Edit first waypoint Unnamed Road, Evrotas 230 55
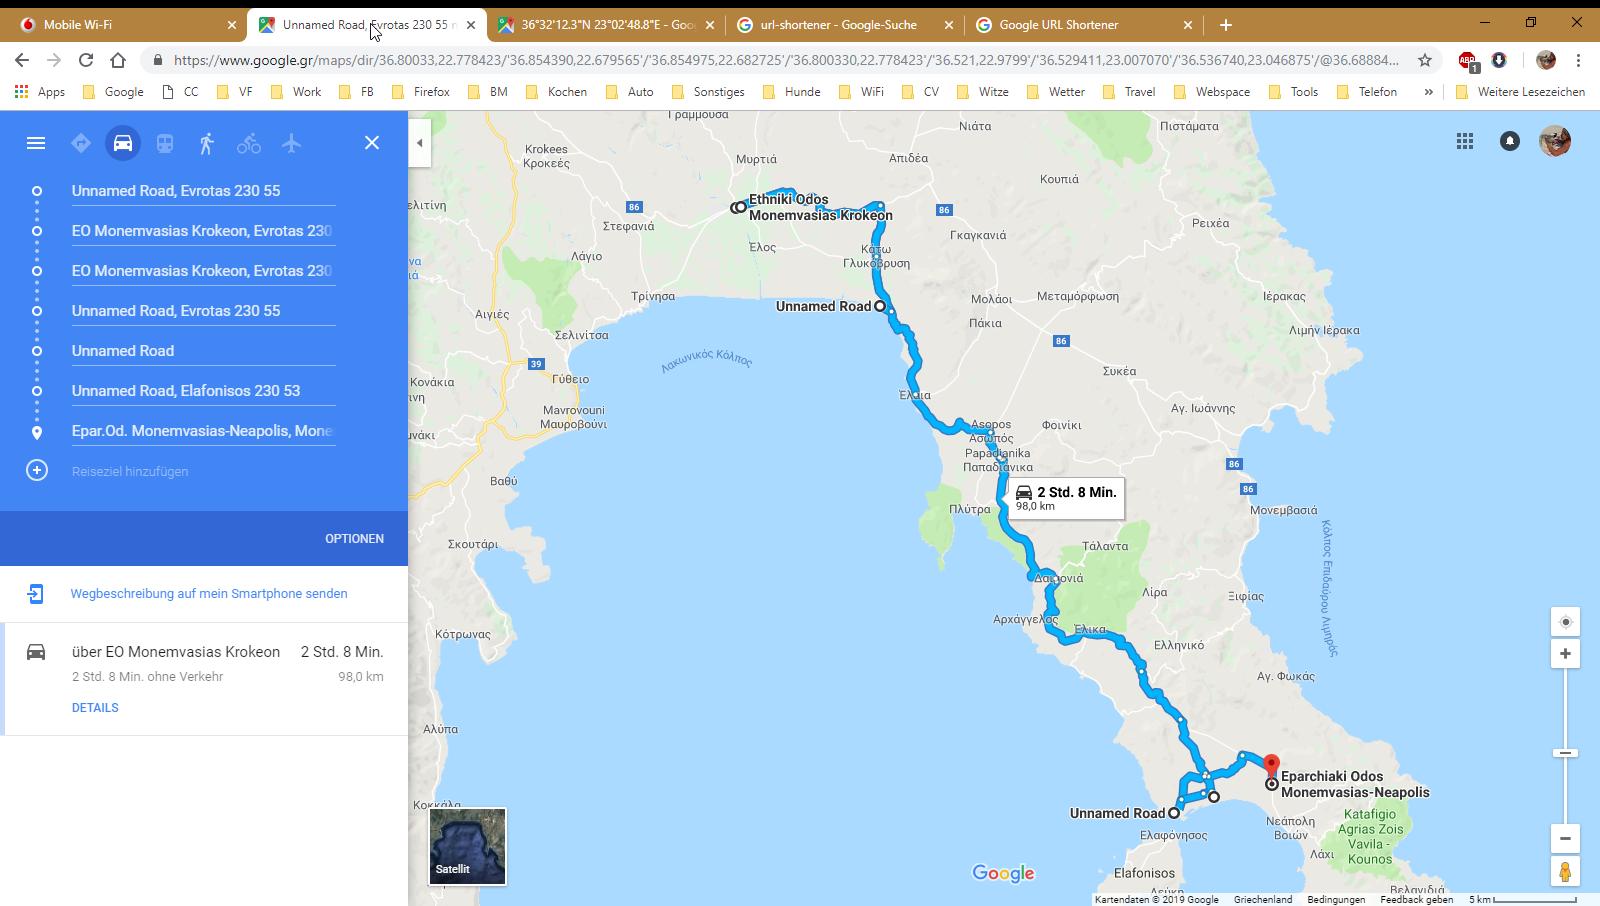Image resolution: width=1600 pixels, height=906 pixels. click(203, 191)
